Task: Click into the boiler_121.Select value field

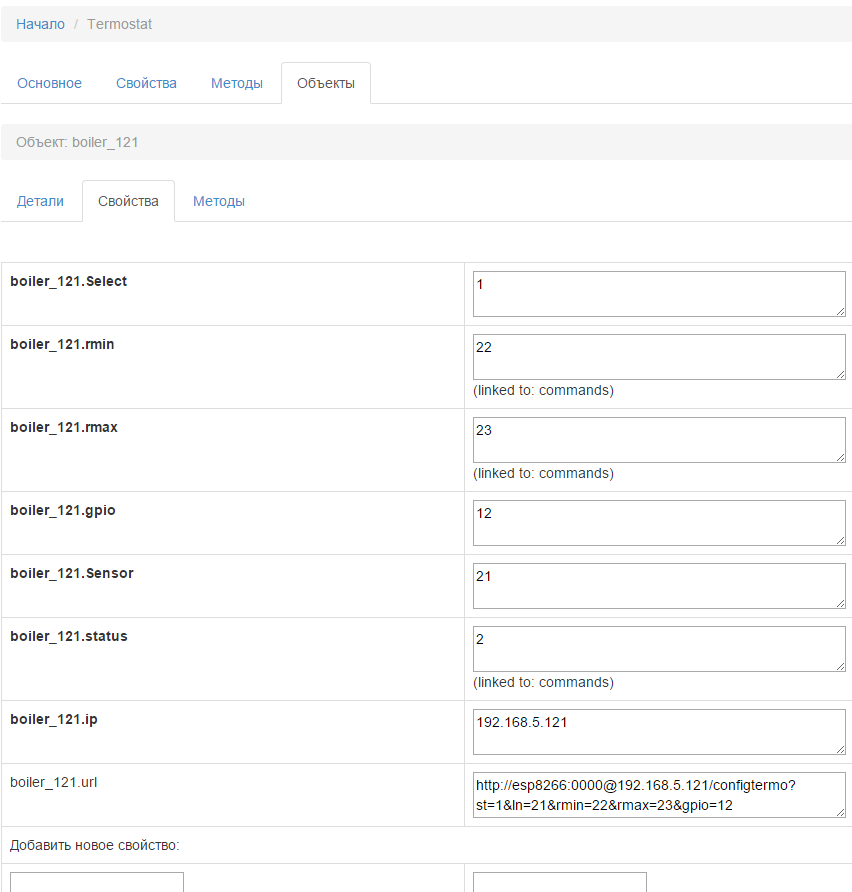Action: point(658,294)
